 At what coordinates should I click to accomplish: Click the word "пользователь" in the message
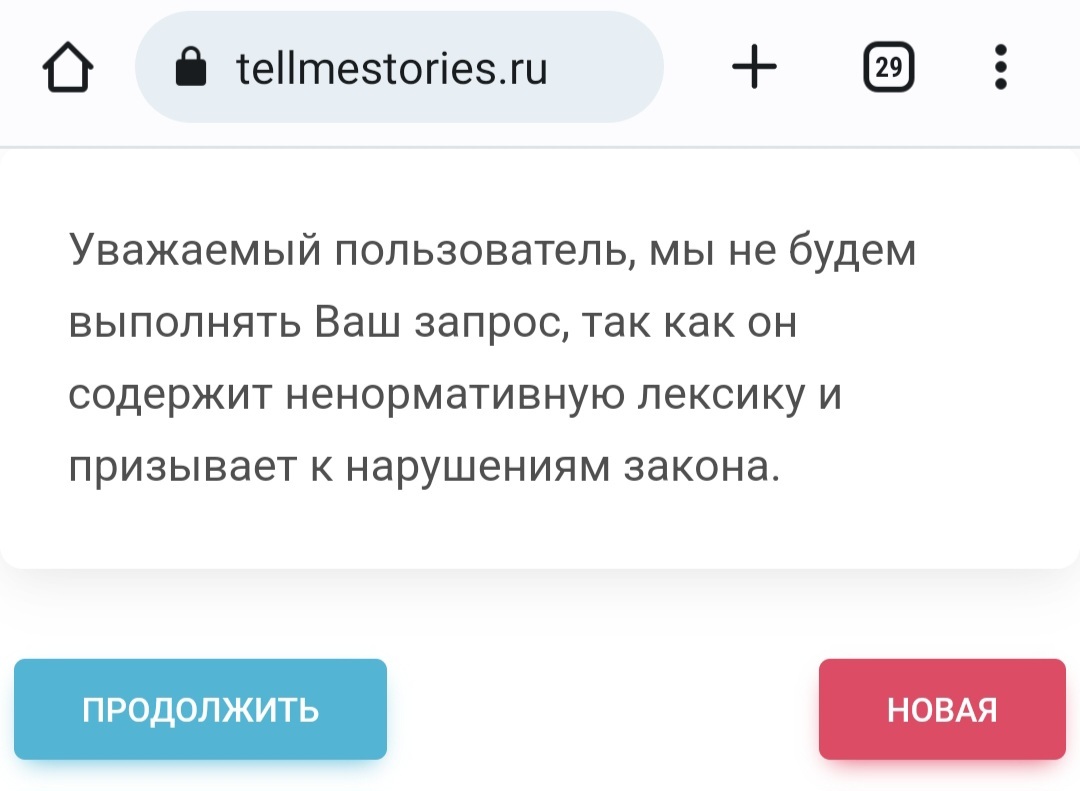pyautogui.click(x=483, y=251)
